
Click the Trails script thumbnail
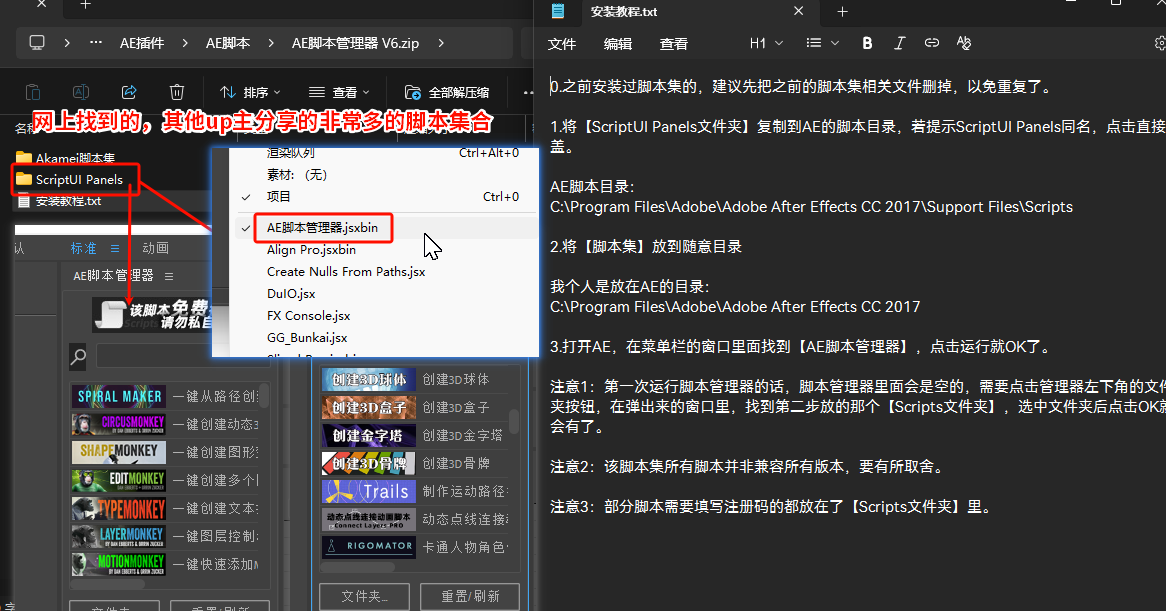pos(369,491)
